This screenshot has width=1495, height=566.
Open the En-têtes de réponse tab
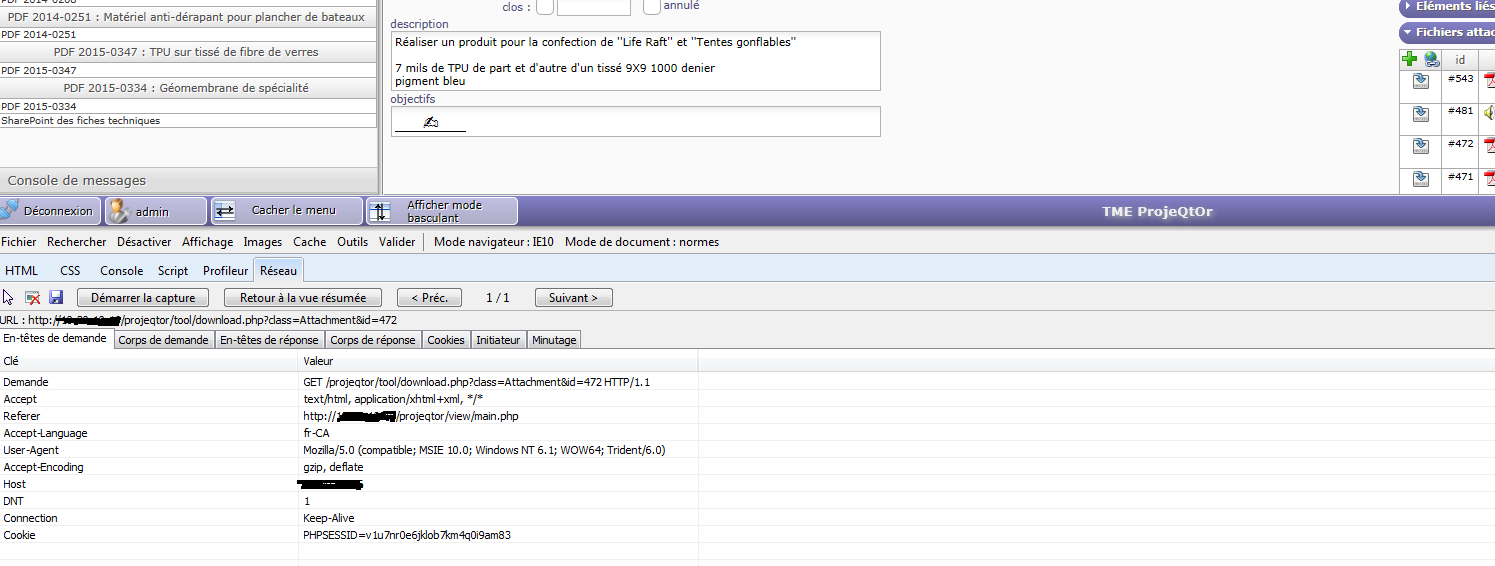[269, 340]
